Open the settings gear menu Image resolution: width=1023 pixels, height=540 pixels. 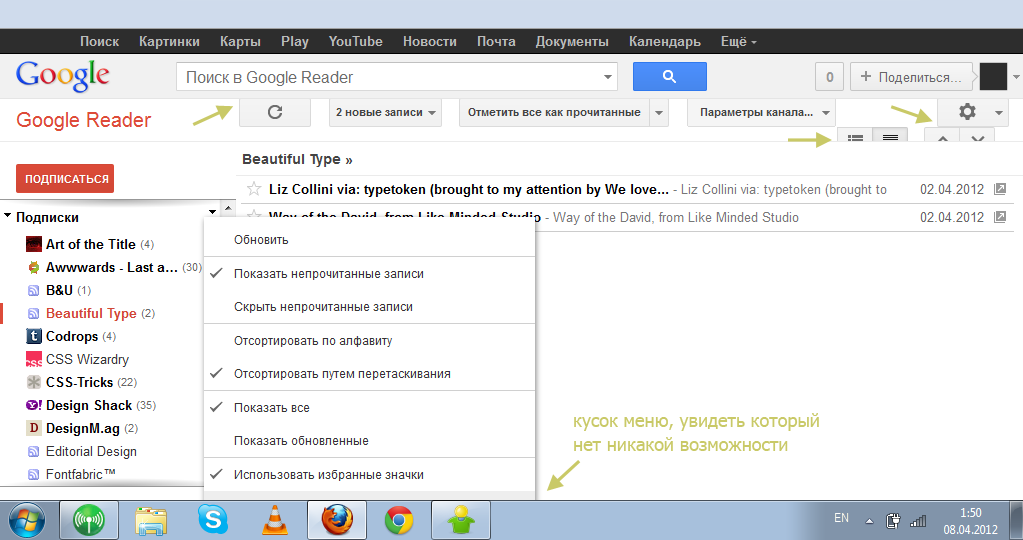point(967,112)
